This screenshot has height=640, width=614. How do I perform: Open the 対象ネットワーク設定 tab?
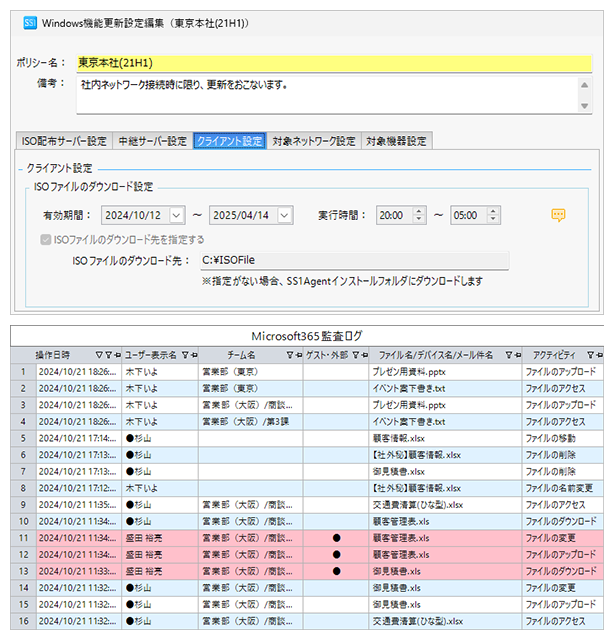(314, 141)
